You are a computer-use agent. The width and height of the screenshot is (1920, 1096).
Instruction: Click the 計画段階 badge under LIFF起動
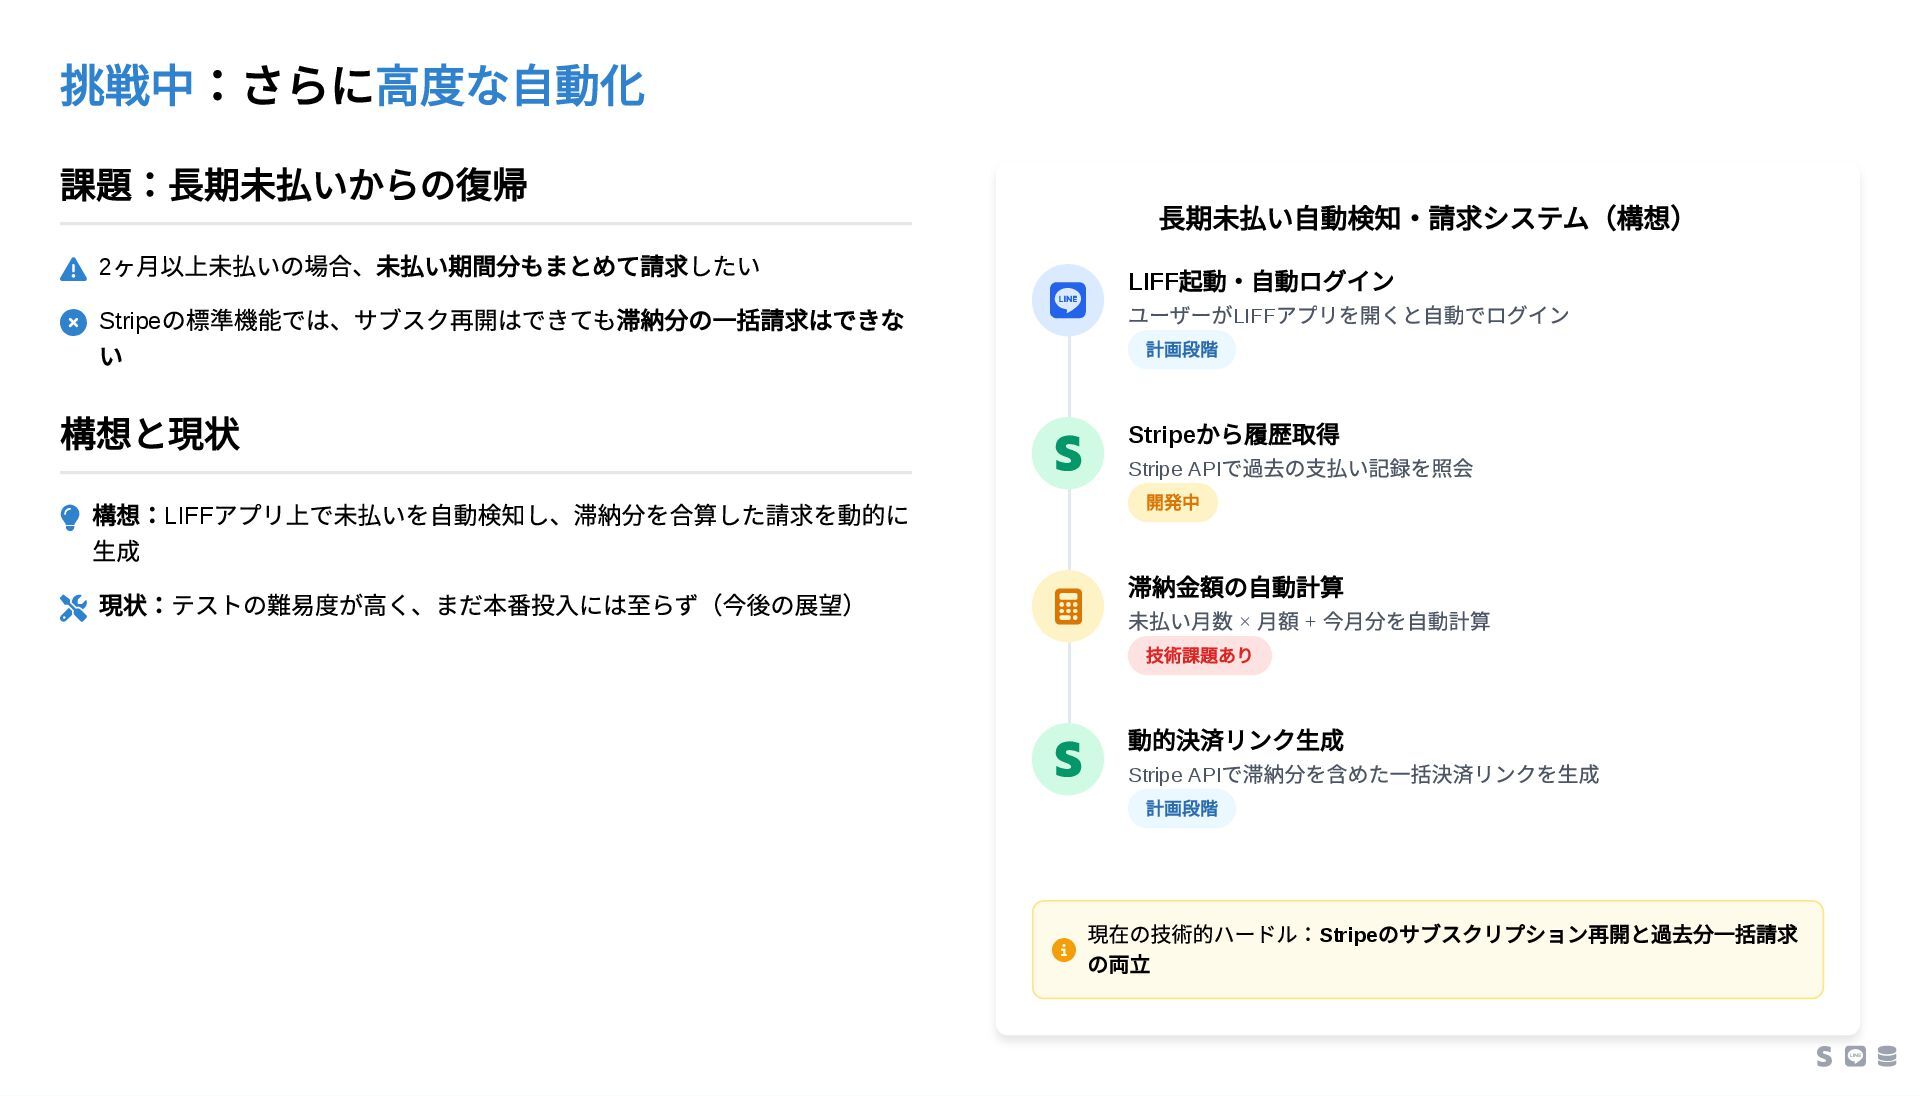[1181, 350]
